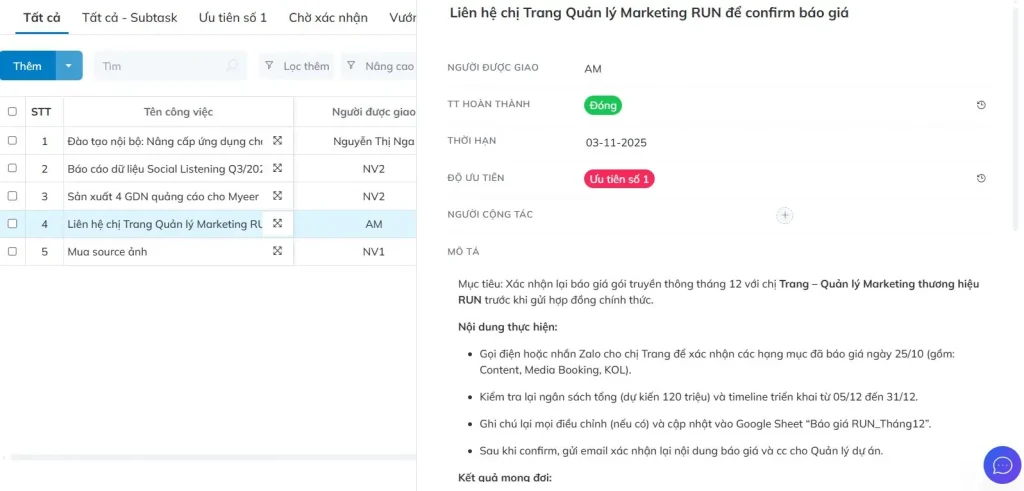Switch to the Tất cả - Subtask tab
Image resolution: width=1024 pixels, height=491 pixels.
[129, 18]
